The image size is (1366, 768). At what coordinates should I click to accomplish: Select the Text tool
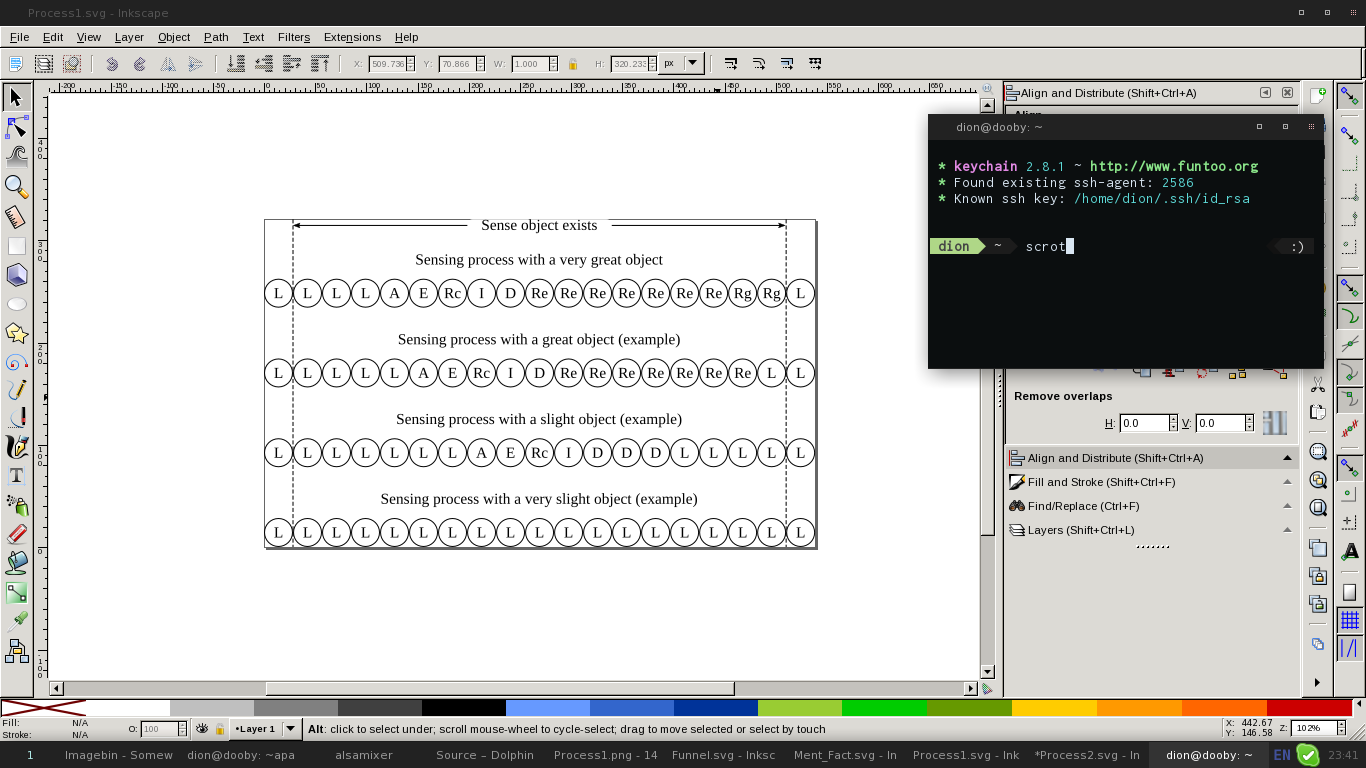pyautogui.click(x=16, y=476)
